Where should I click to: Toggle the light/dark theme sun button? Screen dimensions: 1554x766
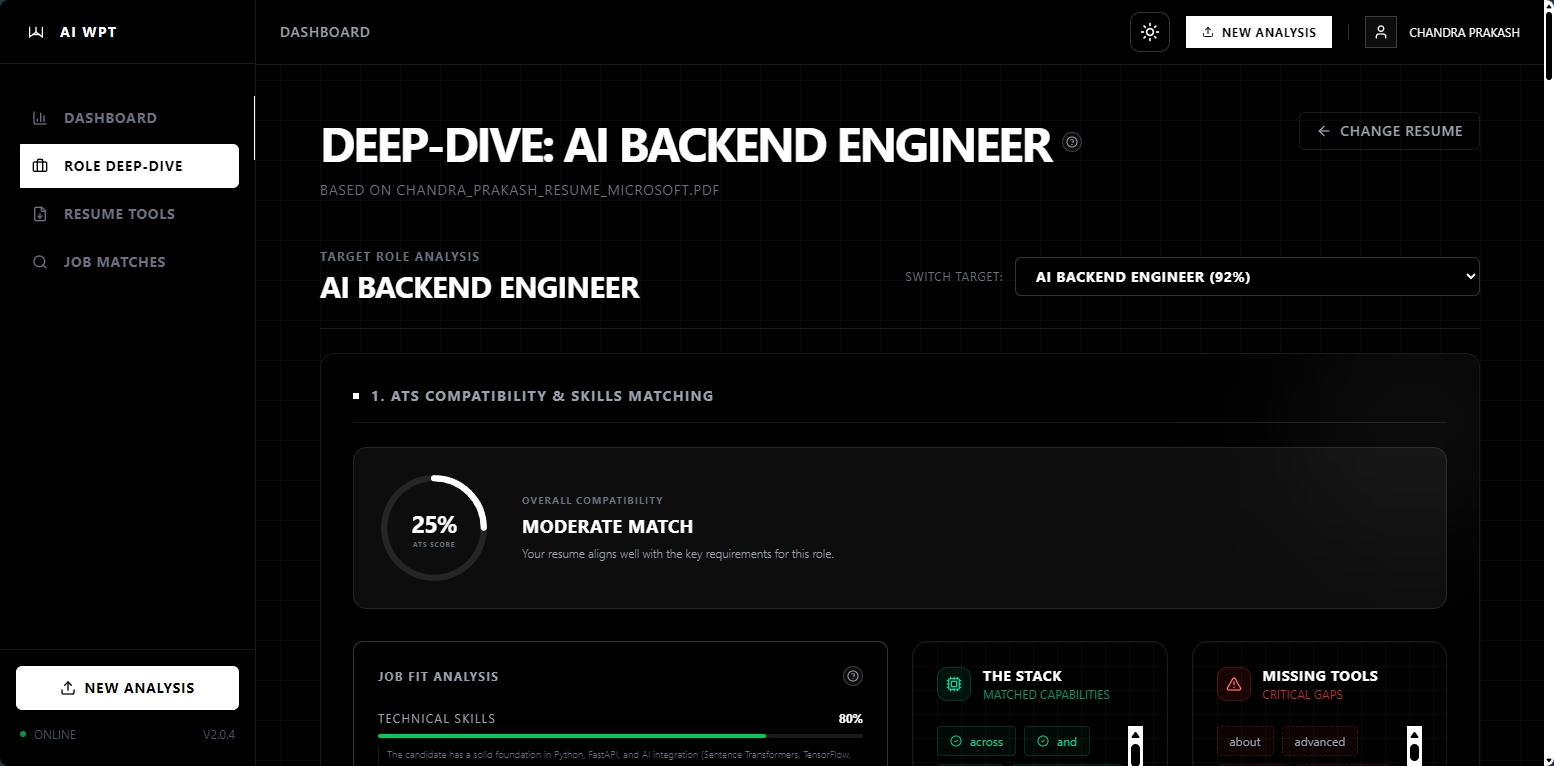(x=1150, y=32)
